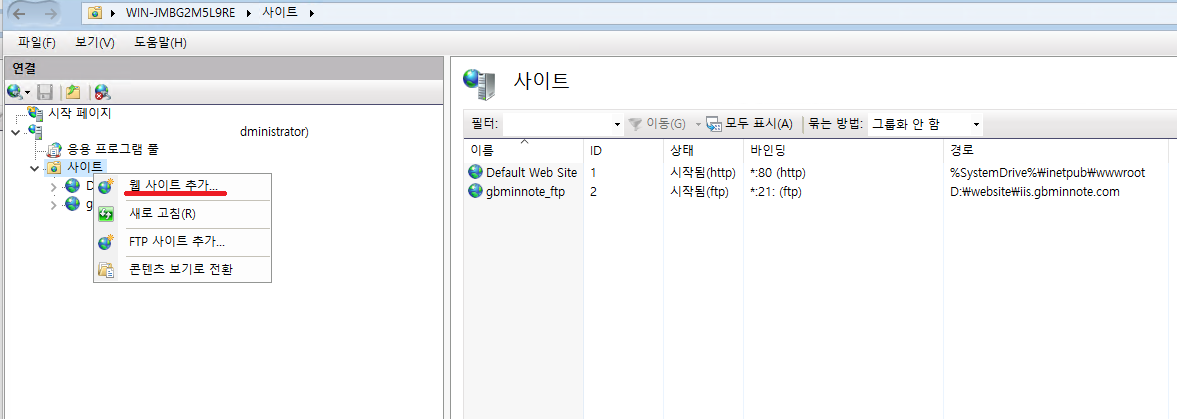
Task: Sort by the 이름 column header
Action: (524, 150)
